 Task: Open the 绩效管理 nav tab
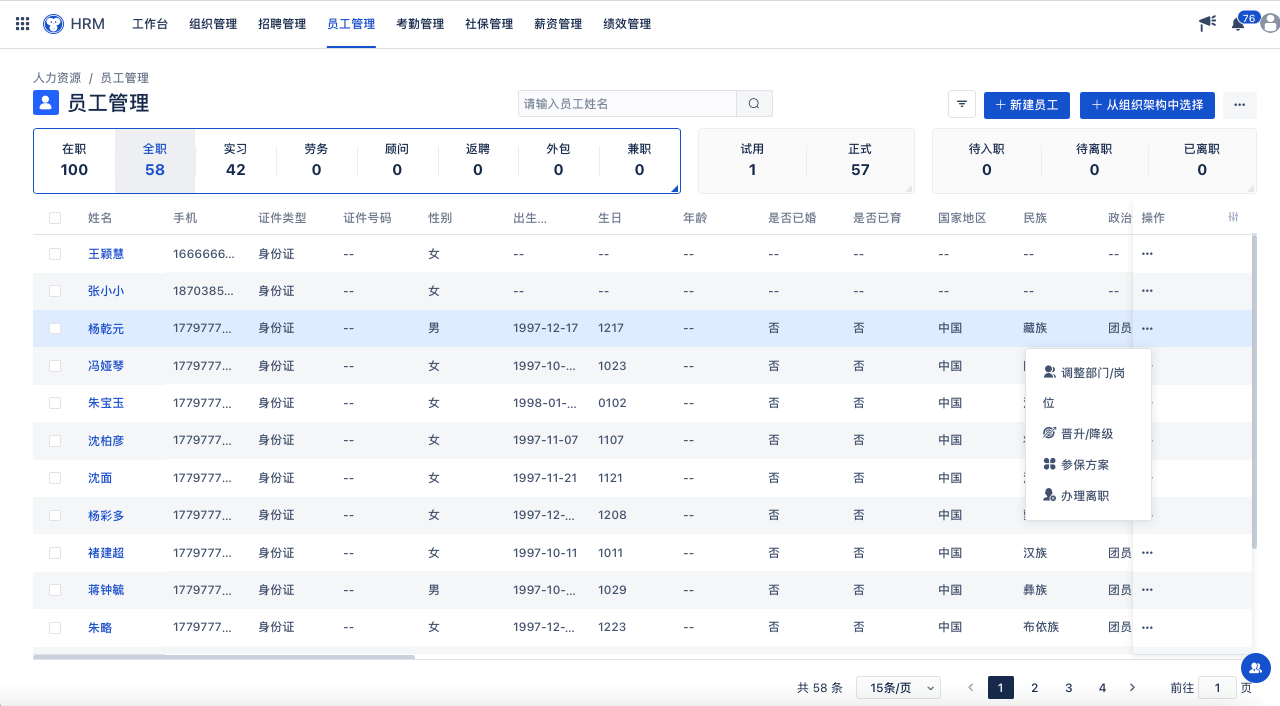coord(627,24)
